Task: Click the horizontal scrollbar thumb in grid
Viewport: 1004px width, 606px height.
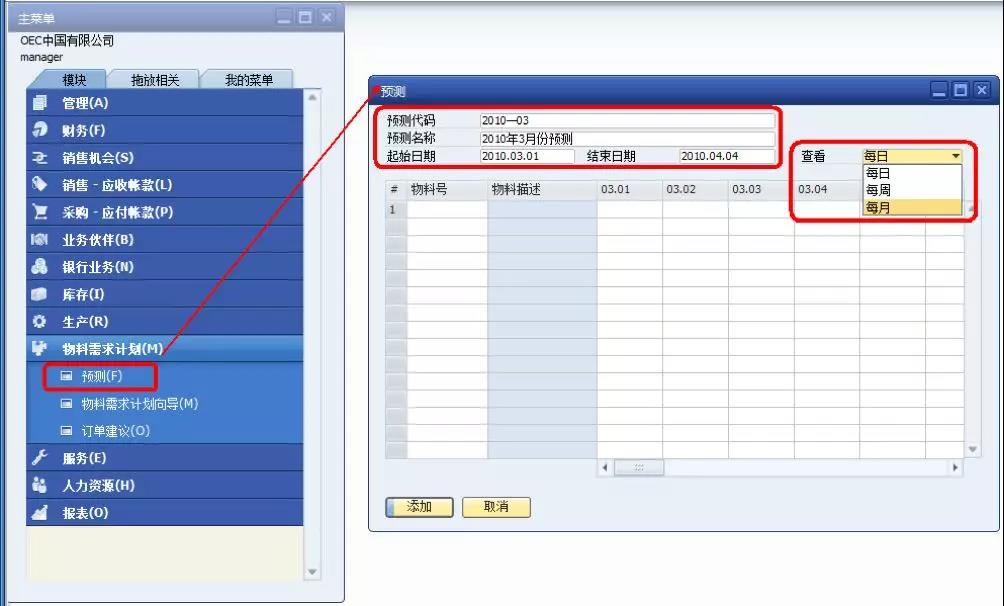Action: (639, 468)
